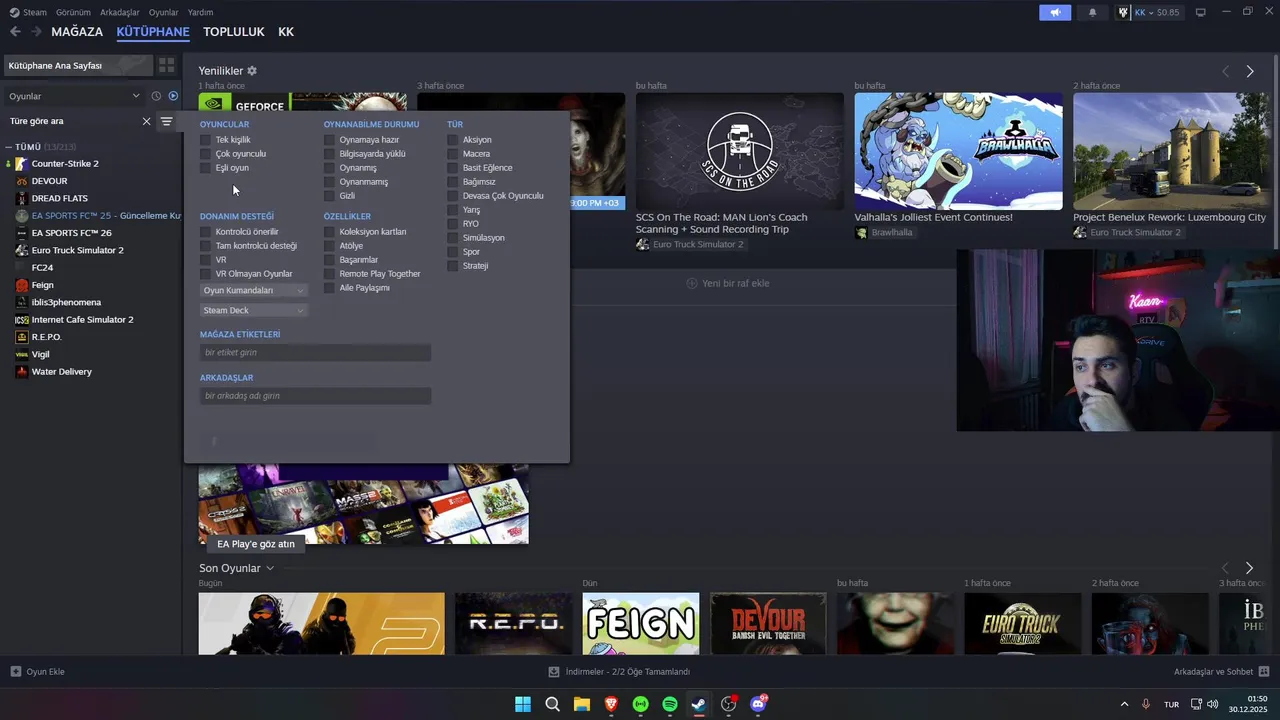Open Yardım menu
The height and width of the screenshot is (720, 1280).
[x=200, y=12]
